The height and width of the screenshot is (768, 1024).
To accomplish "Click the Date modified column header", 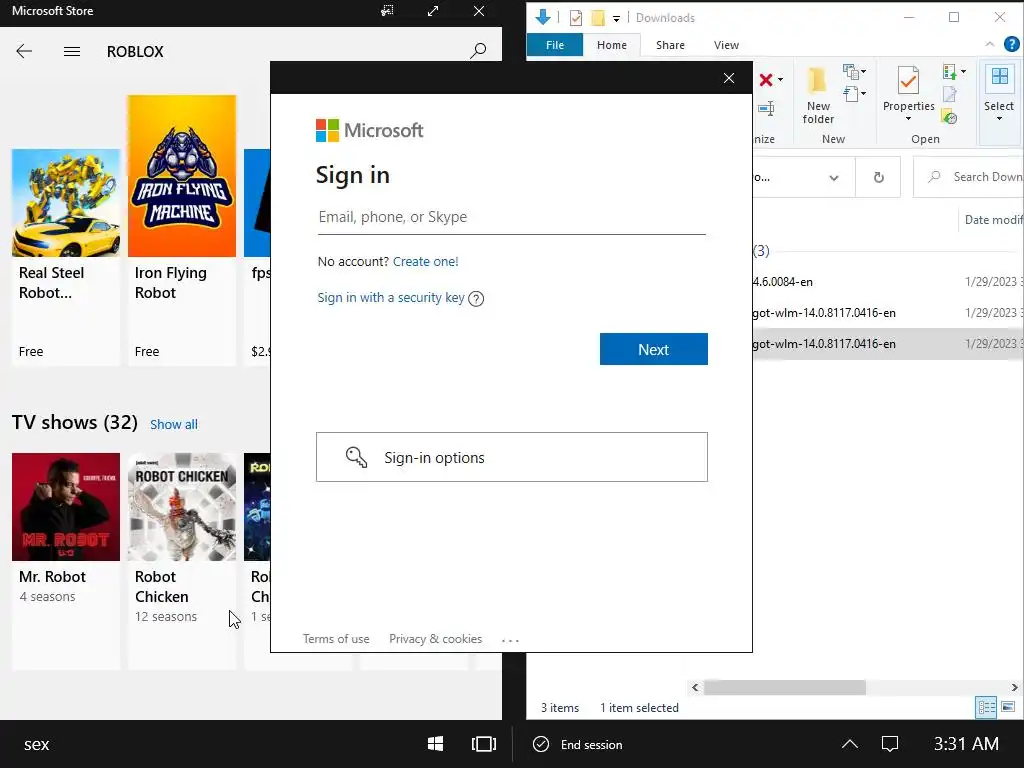I will [x=991, y=220].
